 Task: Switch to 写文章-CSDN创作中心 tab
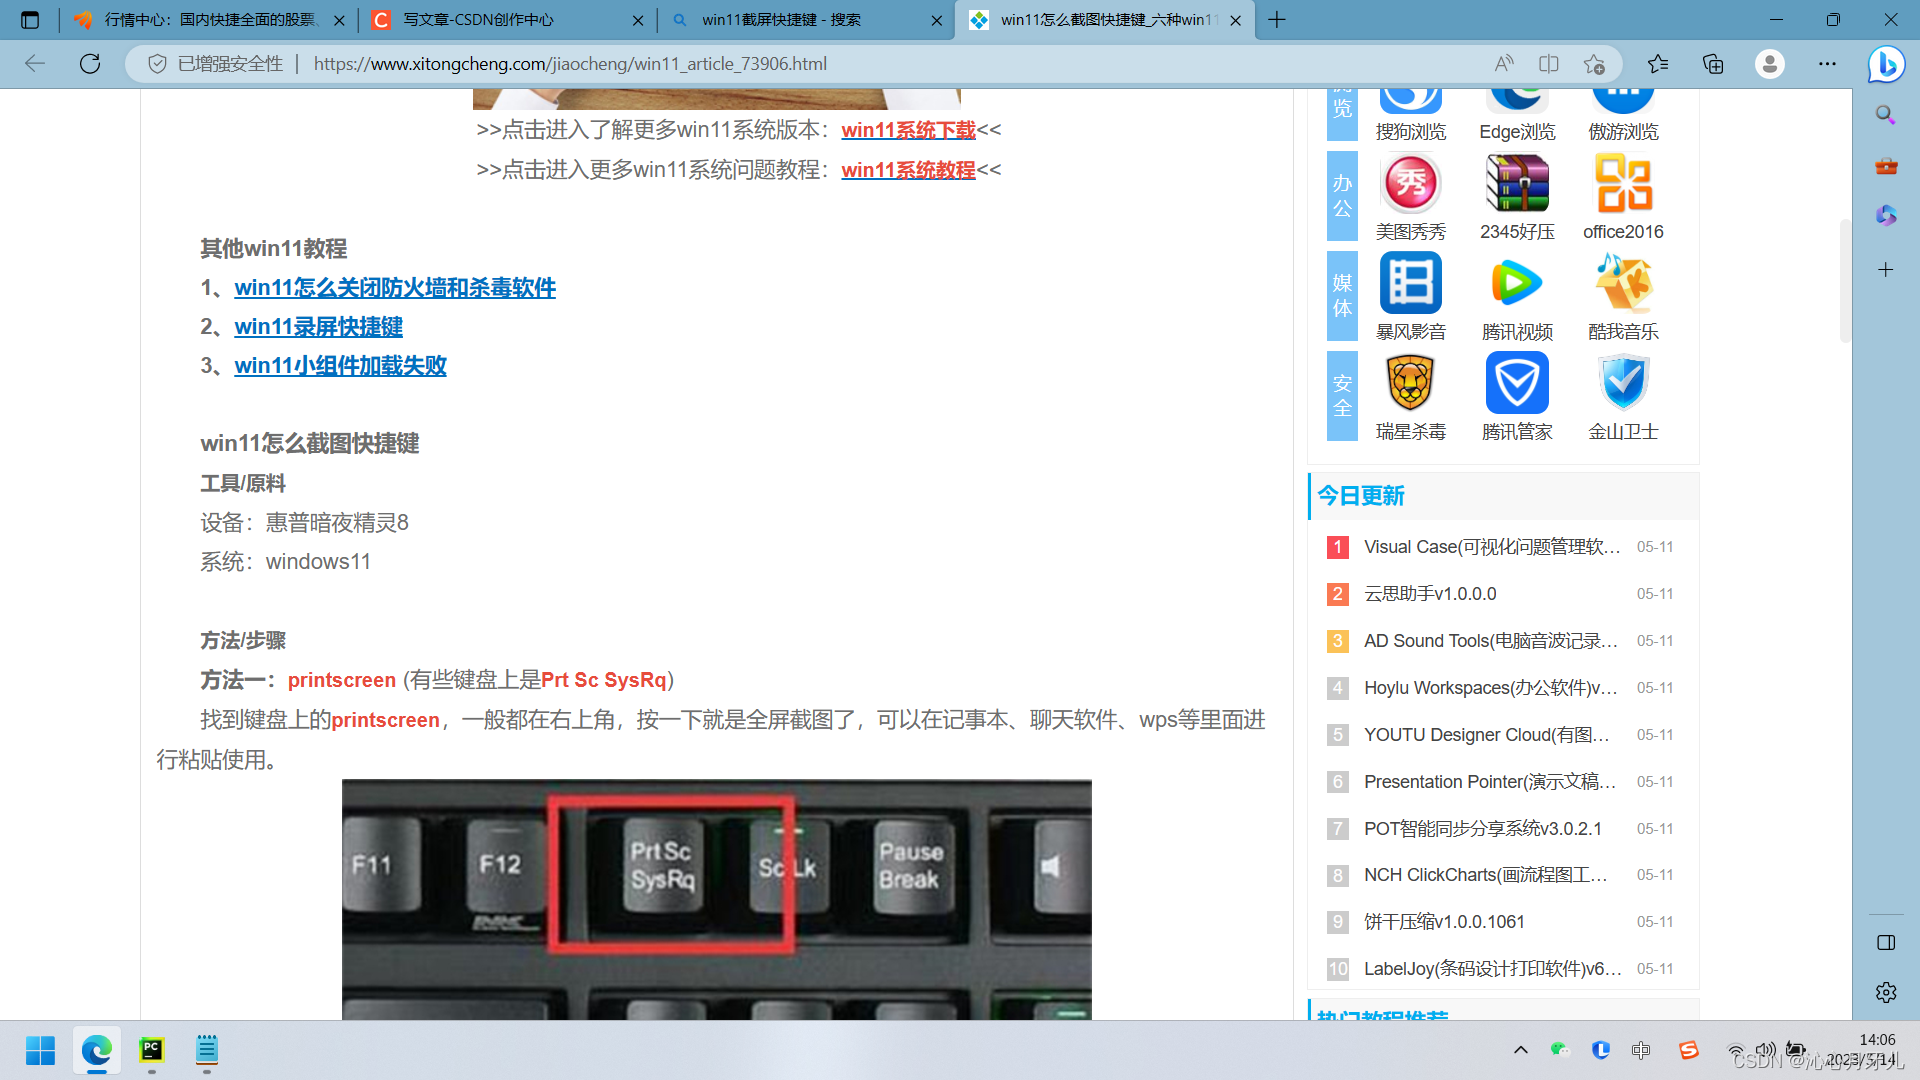(478, 19)
